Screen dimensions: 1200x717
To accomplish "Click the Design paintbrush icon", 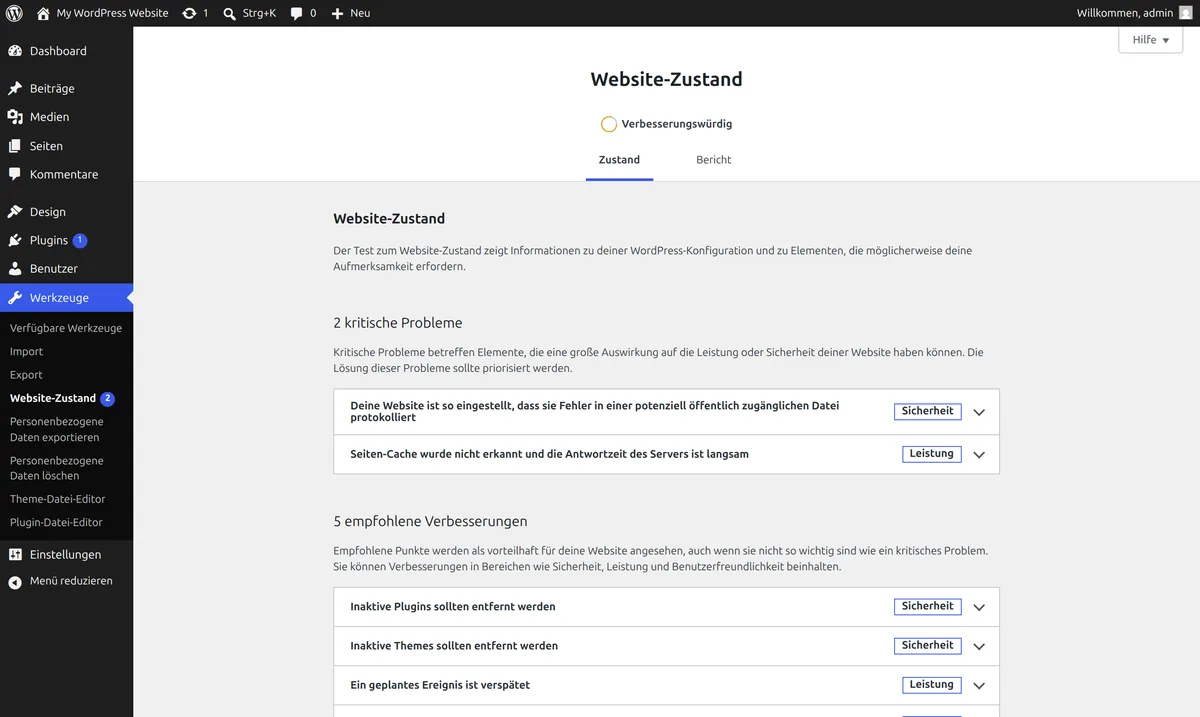I will pos(15,212).
